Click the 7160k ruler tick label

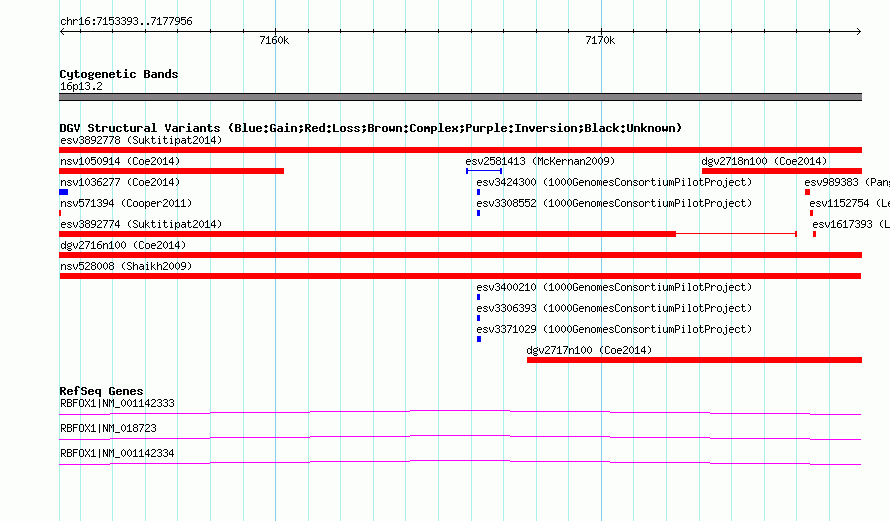pos(274,40)
